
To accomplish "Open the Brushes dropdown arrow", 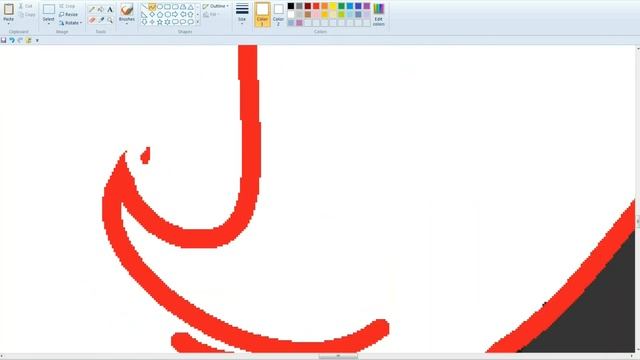I will click(x=127, y=23).
